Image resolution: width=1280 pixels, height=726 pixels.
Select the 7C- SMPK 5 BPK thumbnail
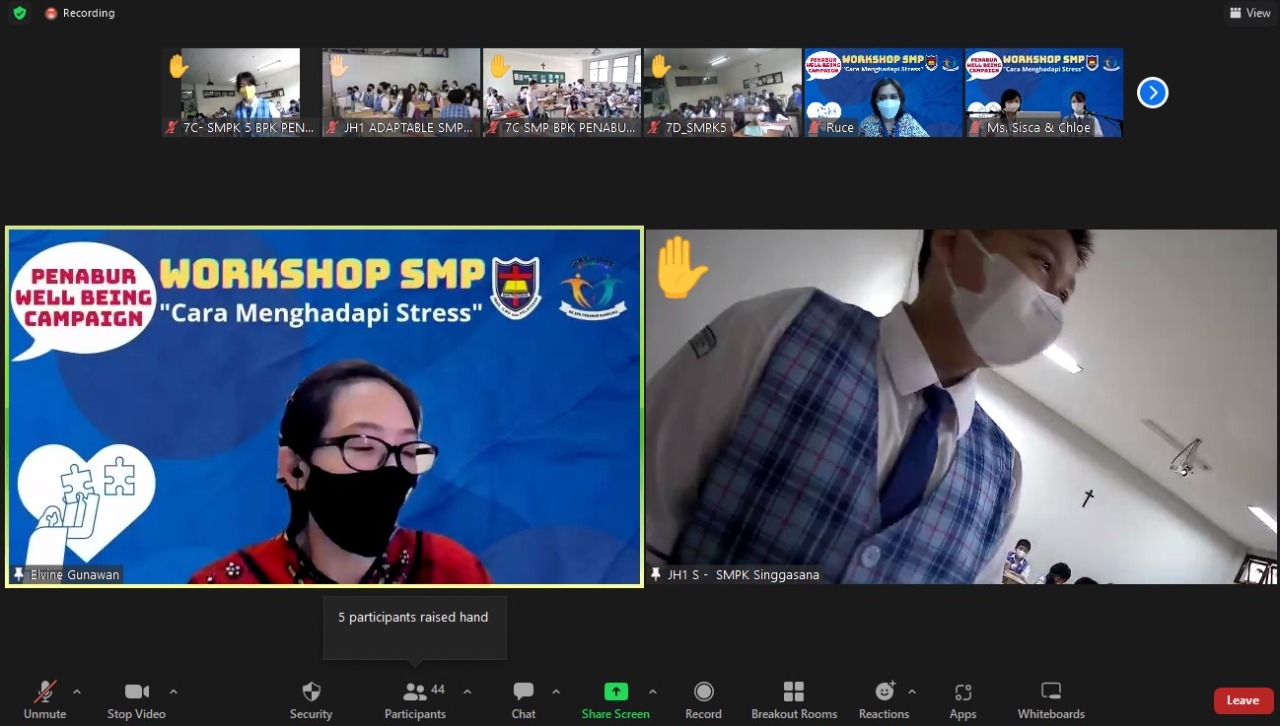coord(240,92)
